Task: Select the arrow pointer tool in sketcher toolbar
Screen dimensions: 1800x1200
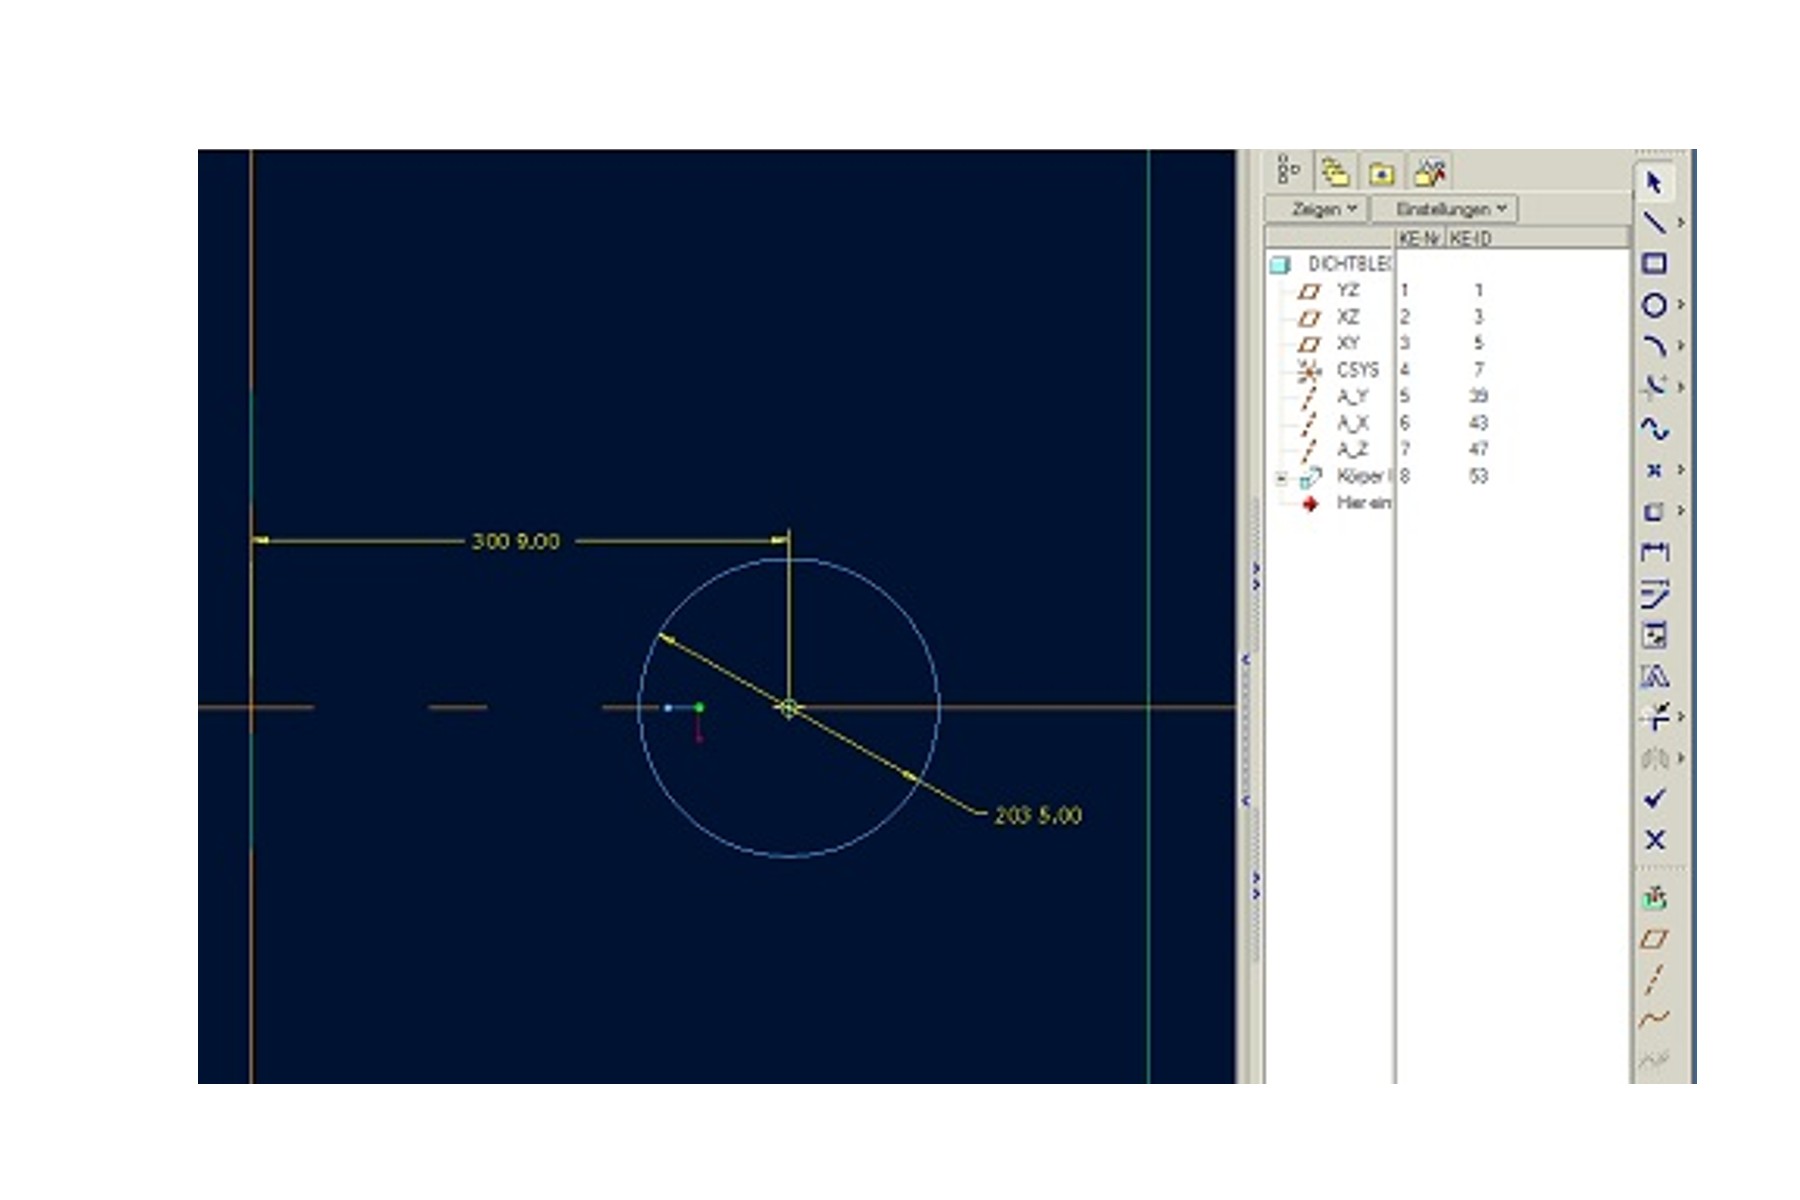Action: pos(1654,183)
